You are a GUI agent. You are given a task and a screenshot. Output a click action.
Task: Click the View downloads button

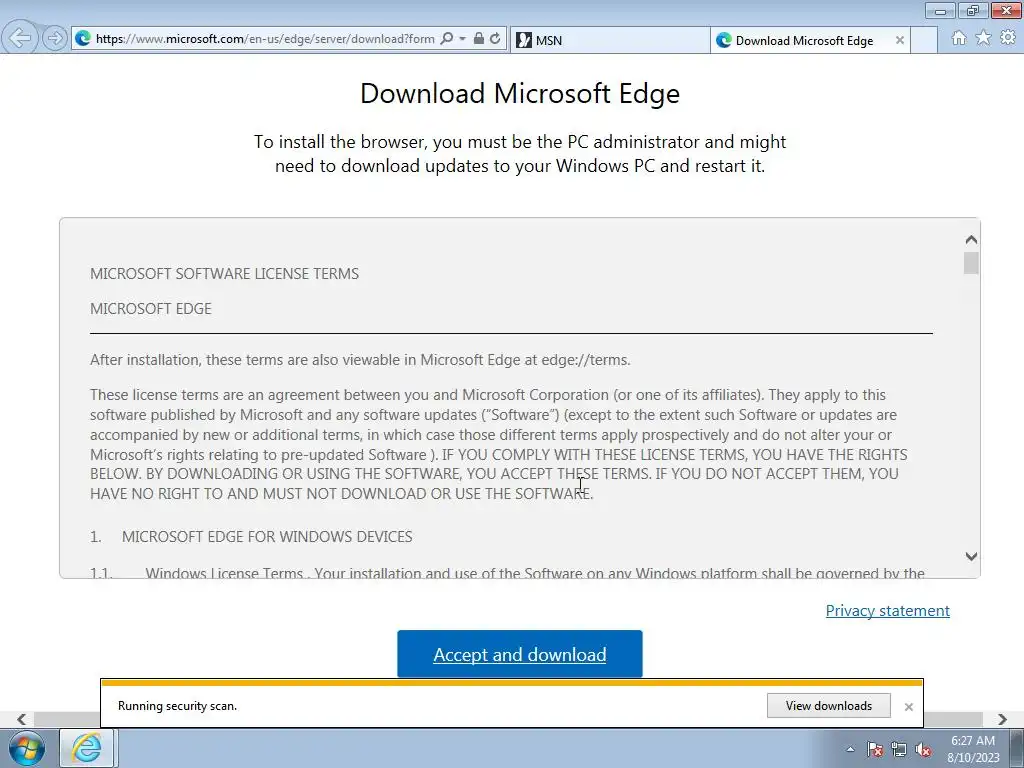tap(829, 705)
